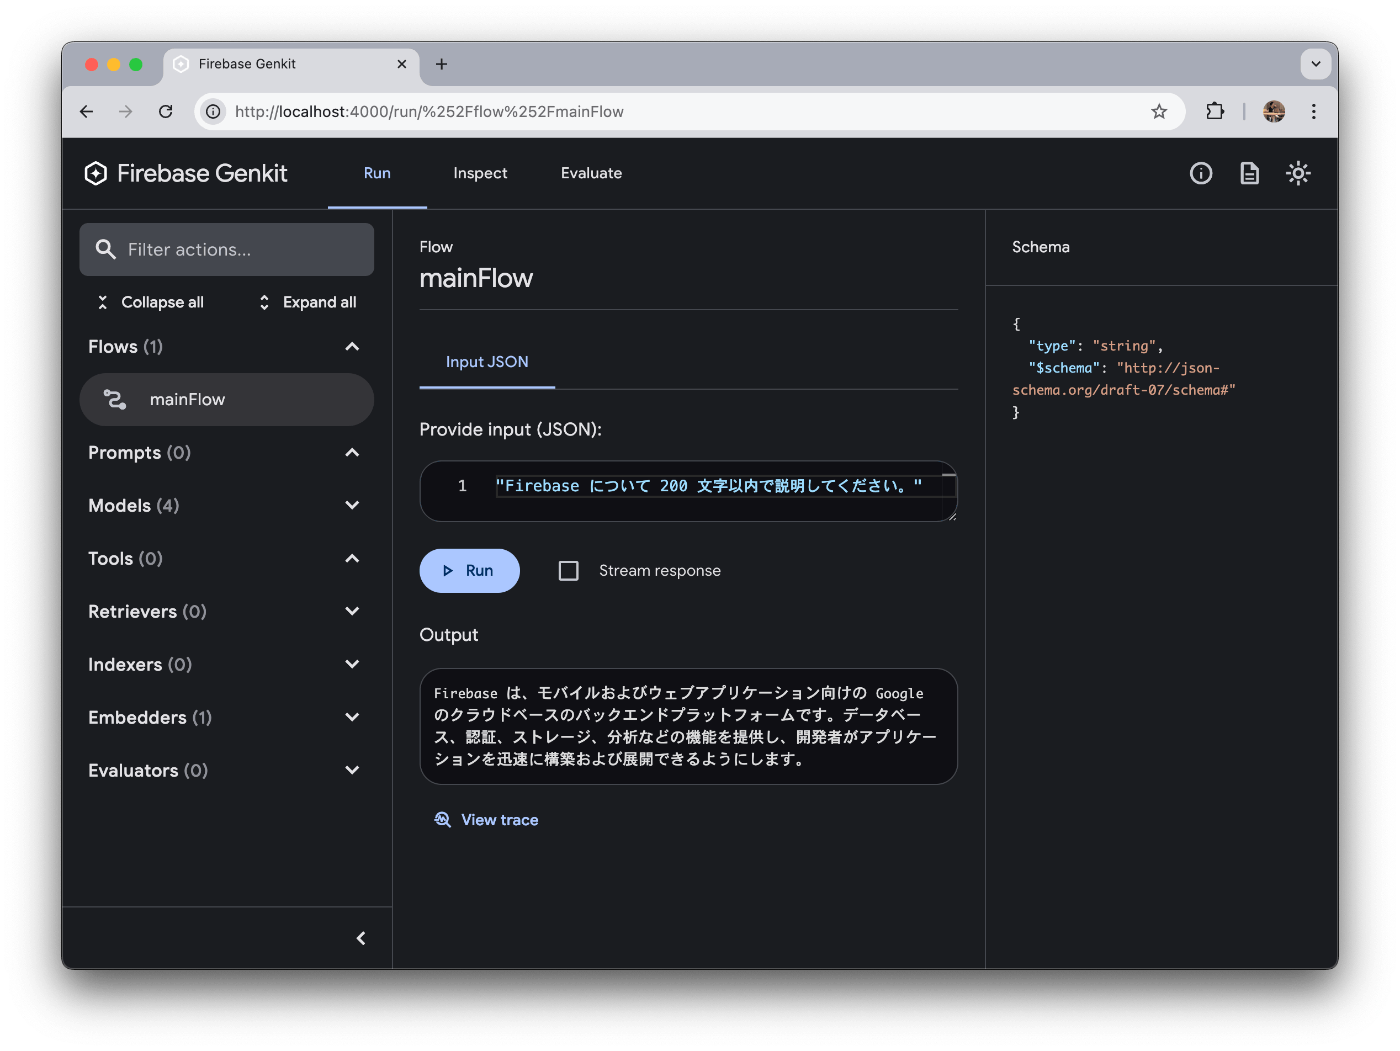This screenshot has height=1051, width=1400.
Task: Click the Filter actions search field
Action: pyautogui.click(x=227, y=249)
